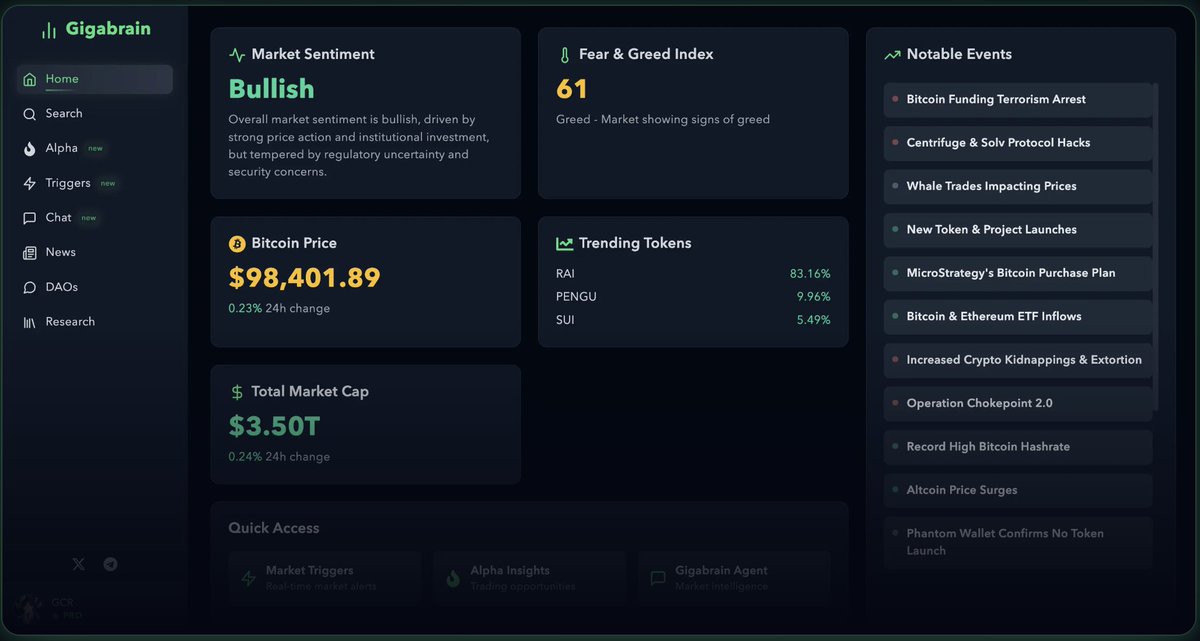The image size is (1200, 641).
Task: Open the Alpha section in sidebar
Action: point(95,148)
